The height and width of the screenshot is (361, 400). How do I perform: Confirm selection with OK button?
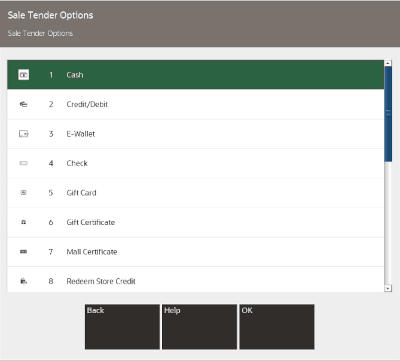point(277,327)
